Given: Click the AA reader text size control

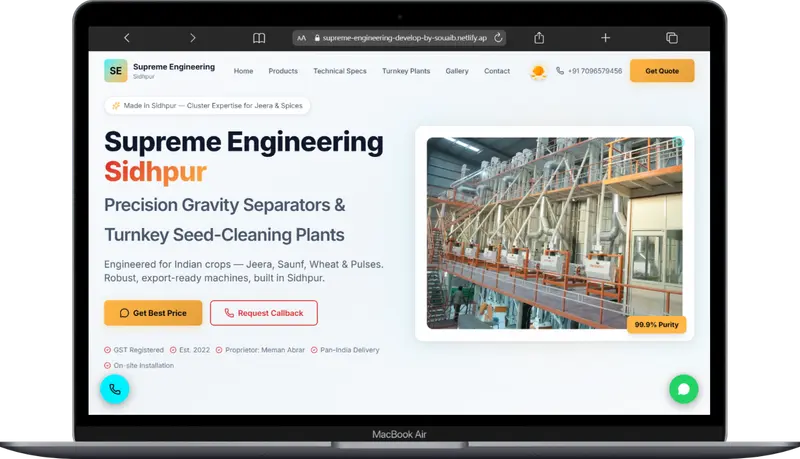Looking at the screenshot, I should 302,38.
